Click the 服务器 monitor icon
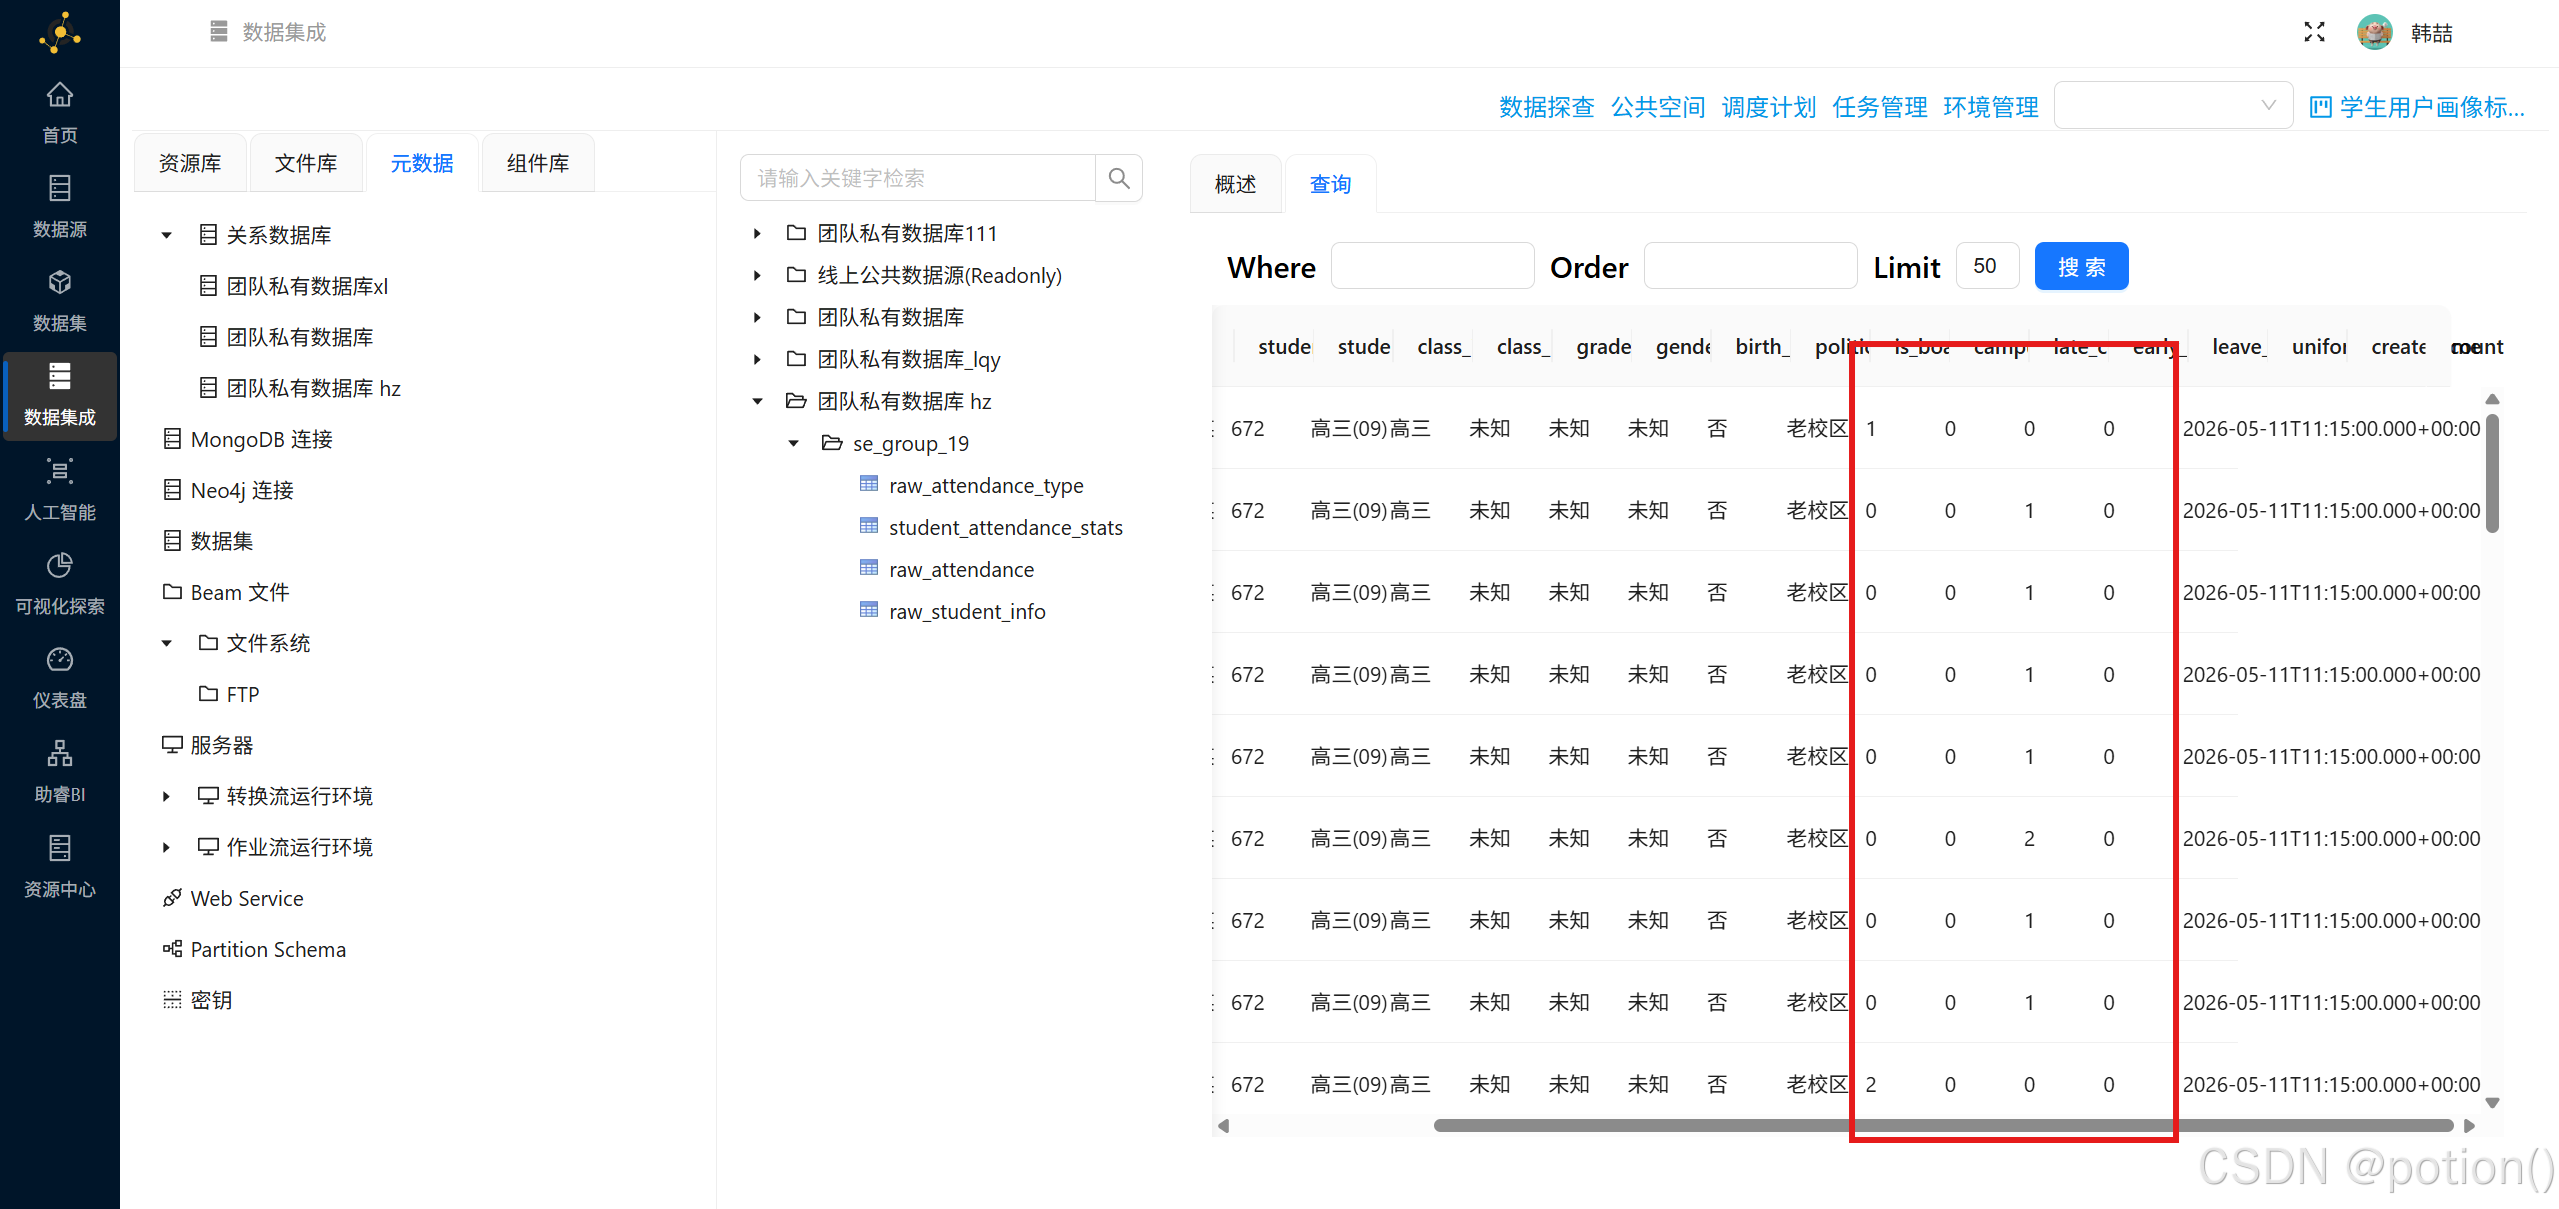 [x=172, y=745]
